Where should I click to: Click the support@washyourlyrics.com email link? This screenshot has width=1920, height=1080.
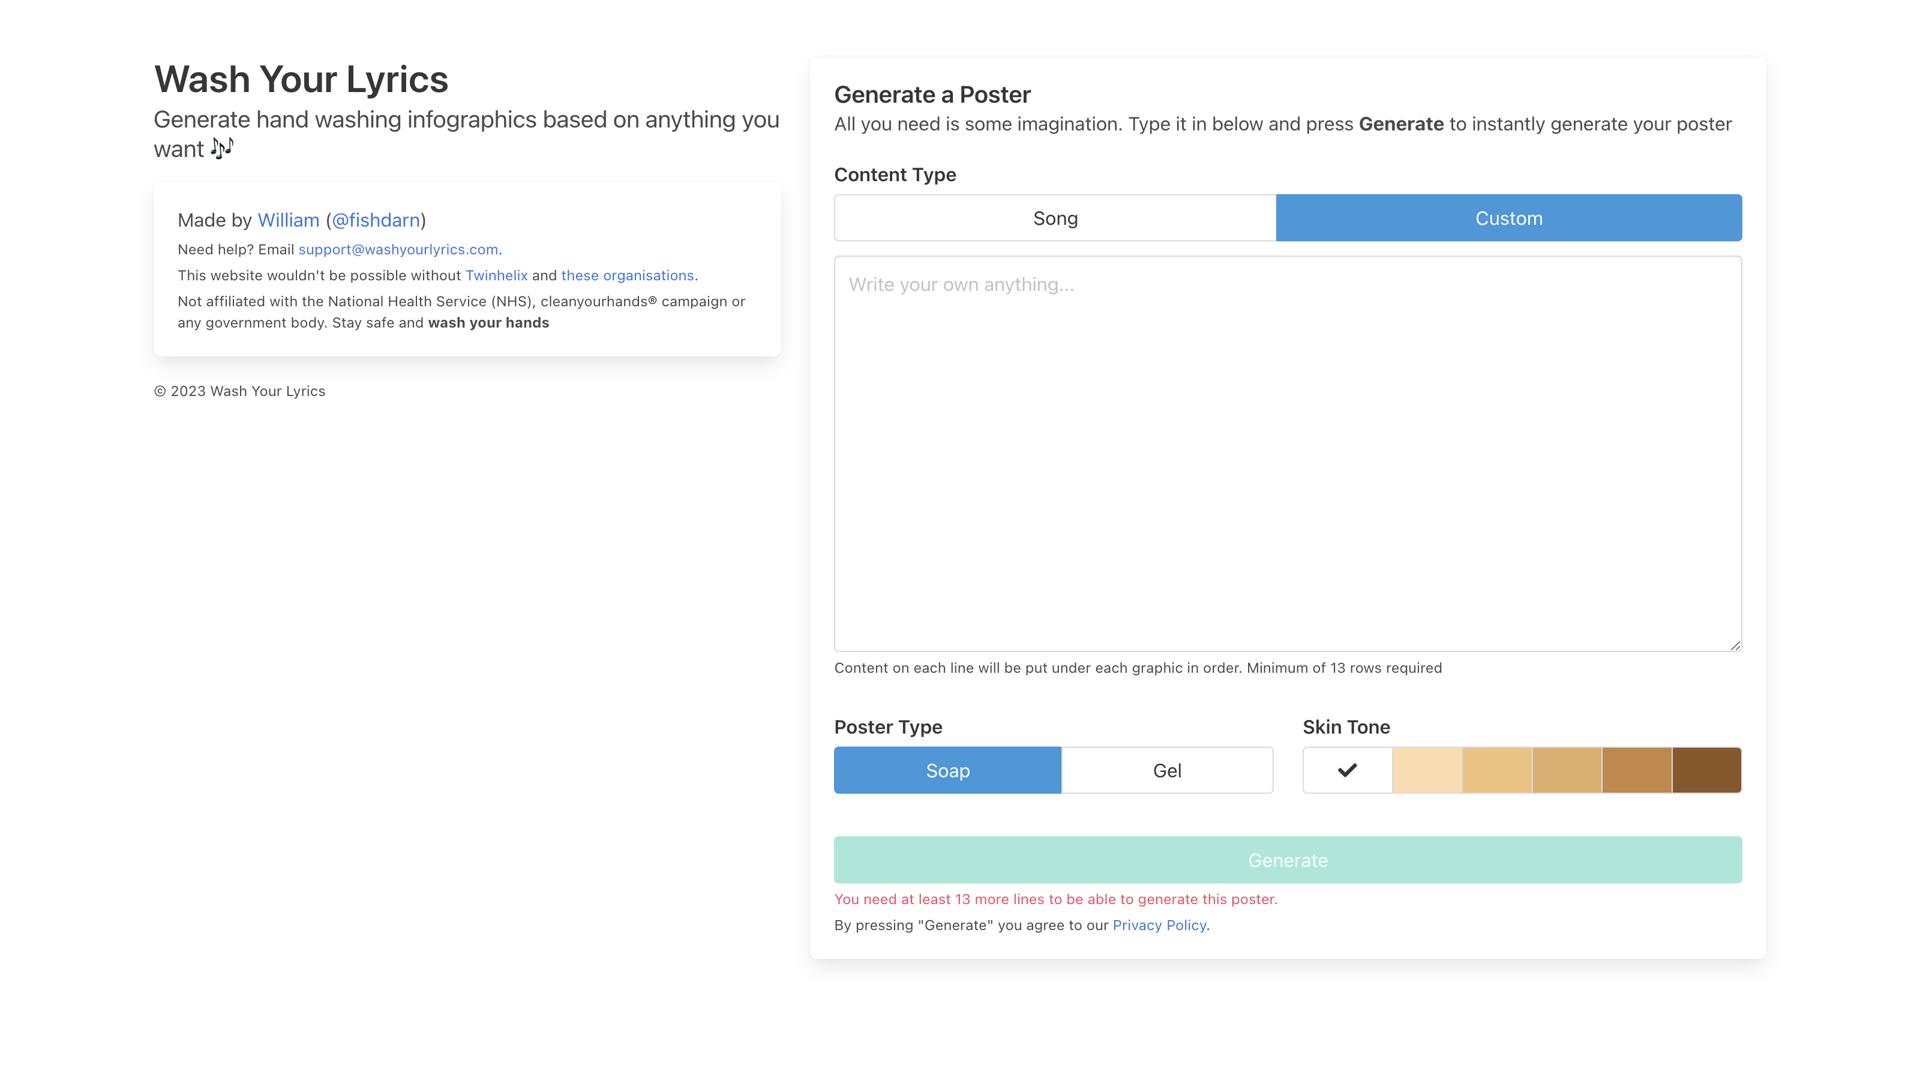(x=398, y=249)
